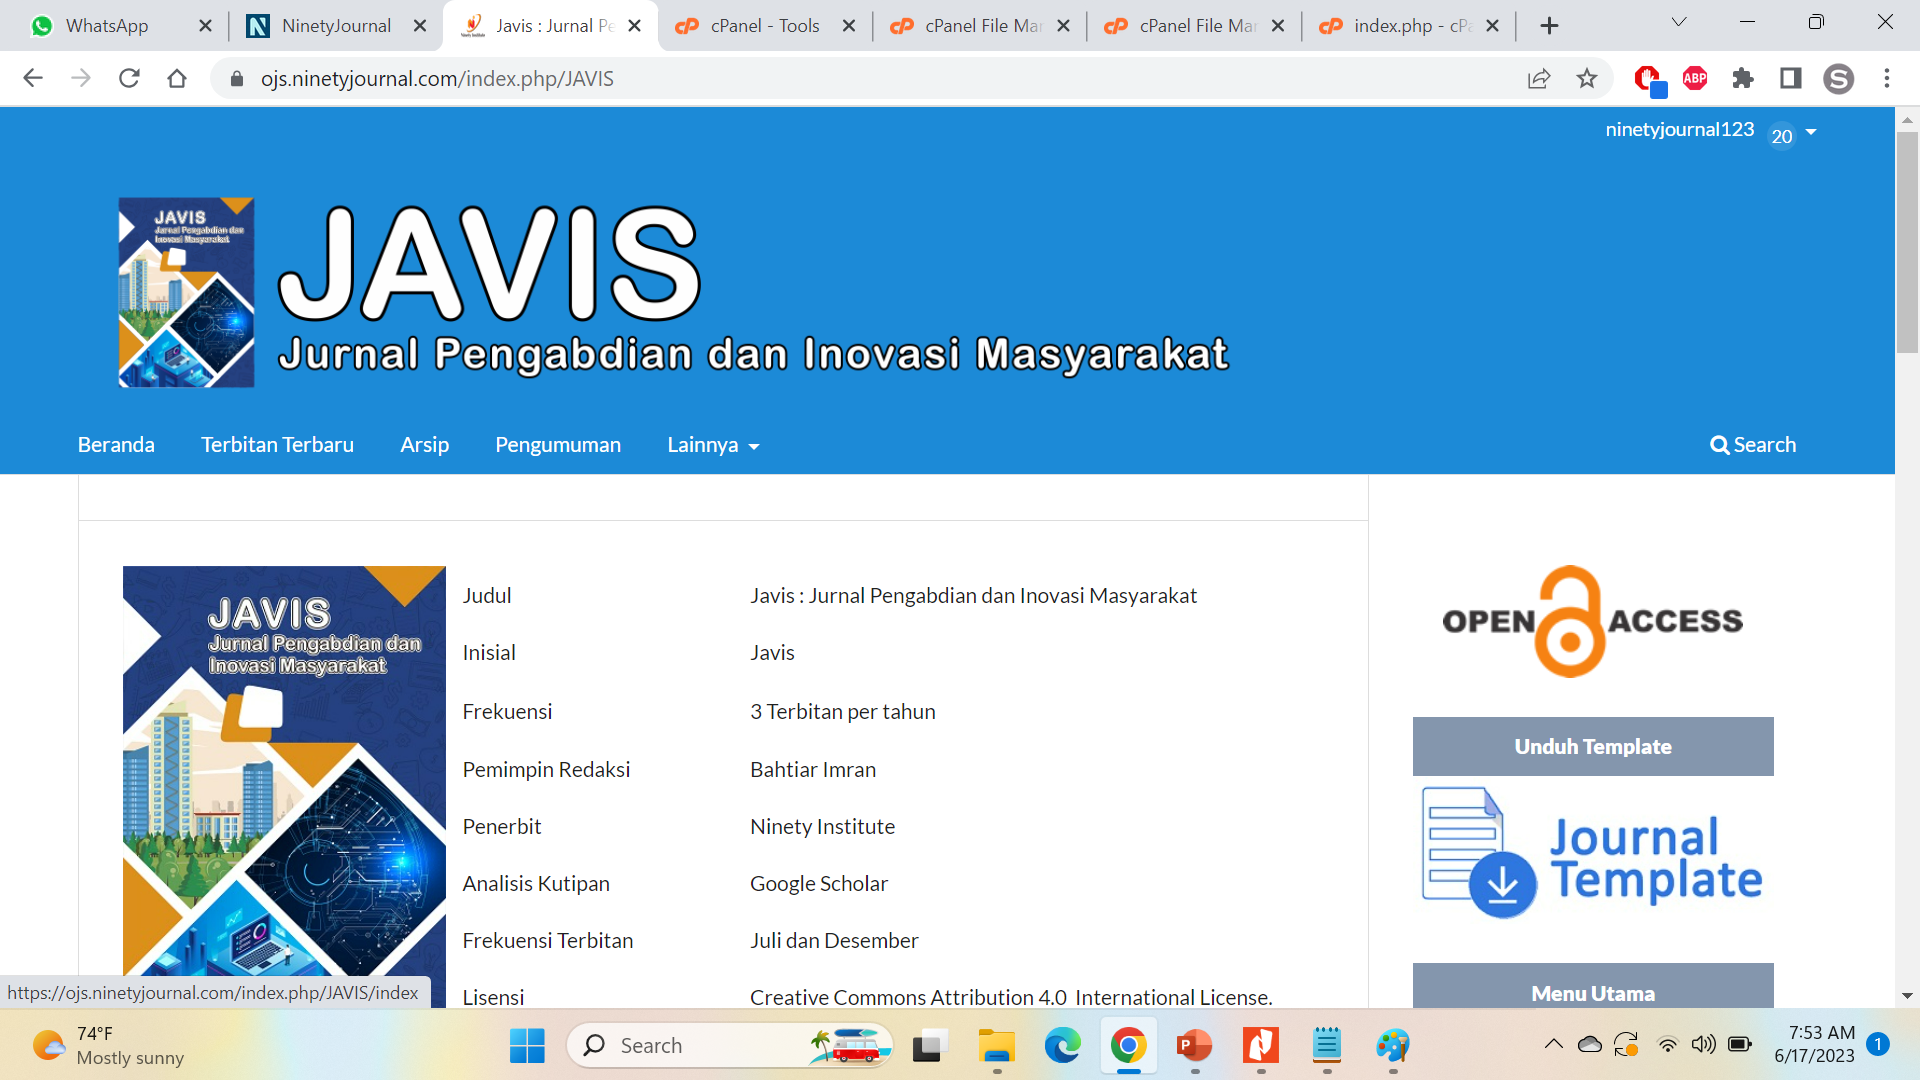Switch to the cPanel - Tools tab

765,26
